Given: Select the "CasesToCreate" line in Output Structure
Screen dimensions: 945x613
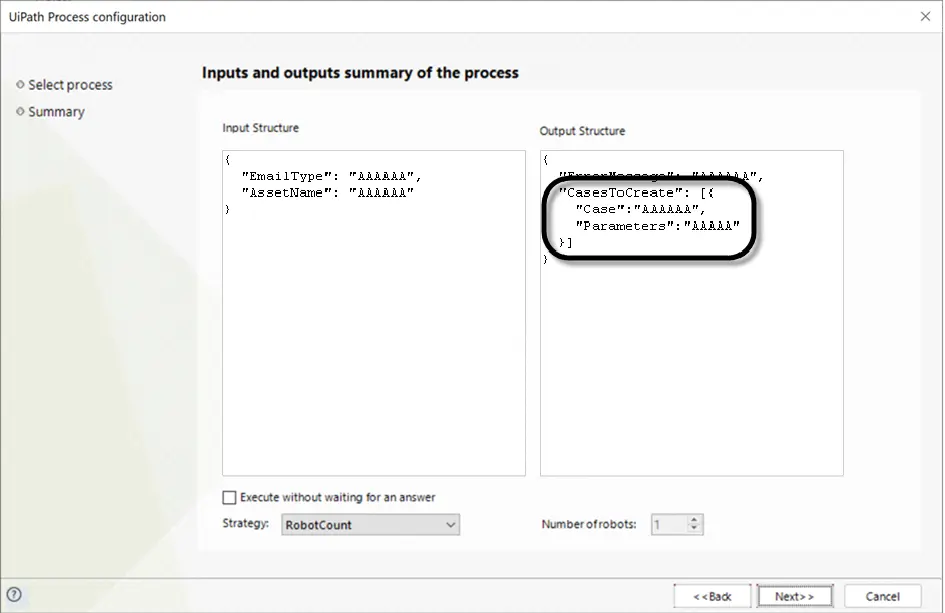Looking at the screenshot, I should [636, 193].
